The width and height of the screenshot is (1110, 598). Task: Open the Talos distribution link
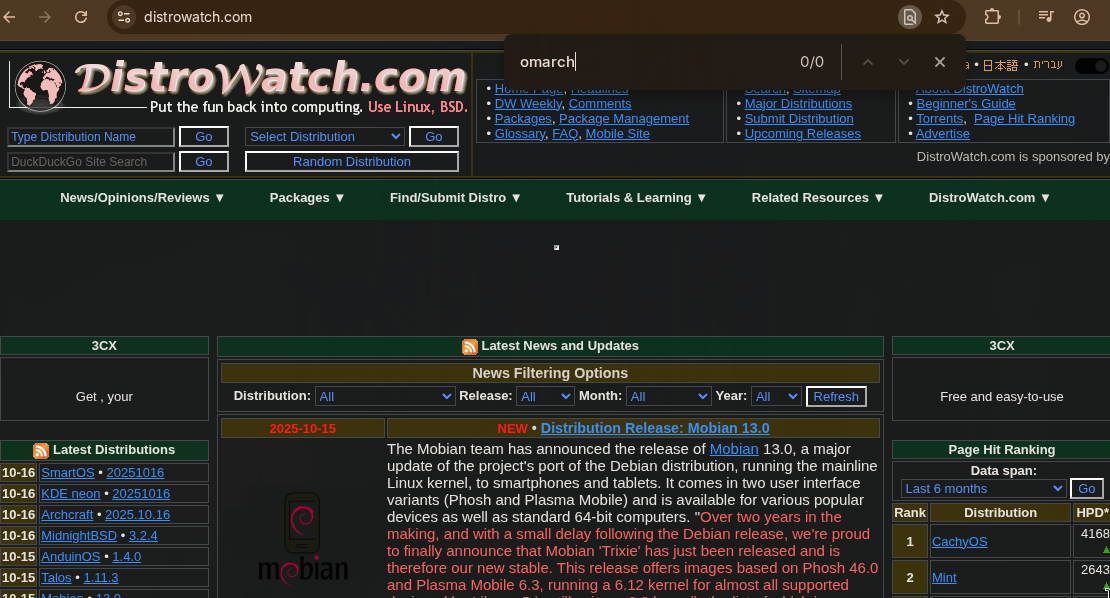pyautogui.click(x=56, y=578)
